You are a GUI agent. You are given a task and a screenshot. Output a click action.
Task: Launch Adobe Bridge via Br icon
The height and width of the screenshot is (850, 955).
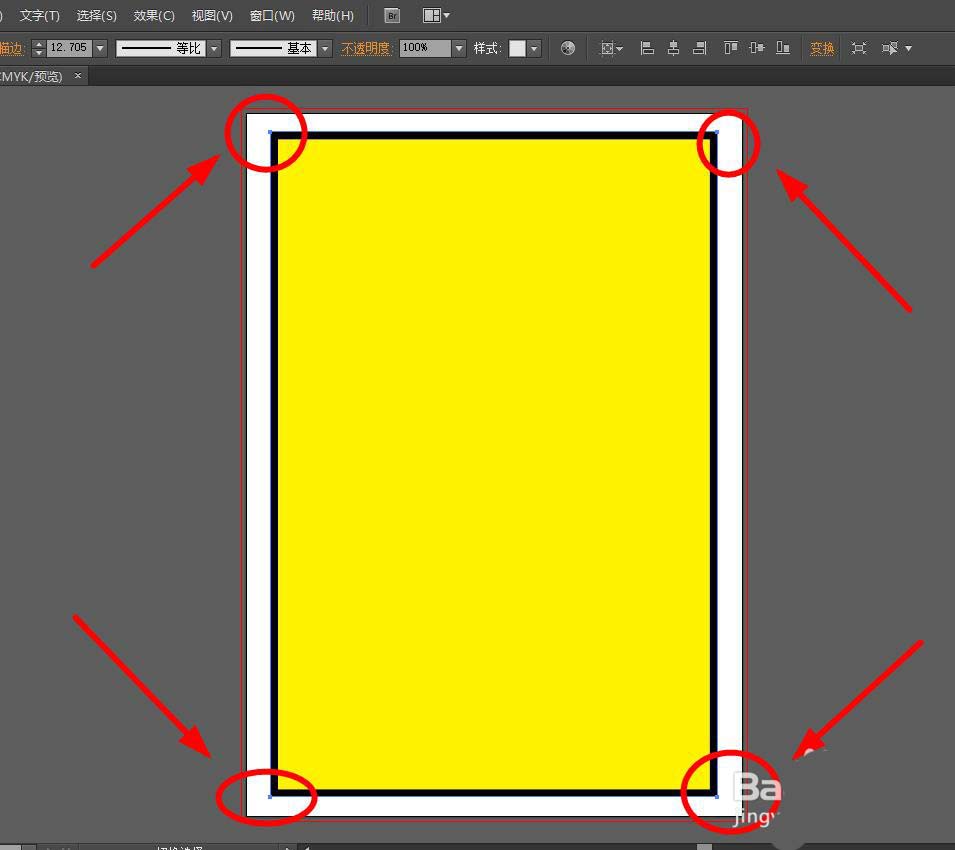[x=392, y=16]
